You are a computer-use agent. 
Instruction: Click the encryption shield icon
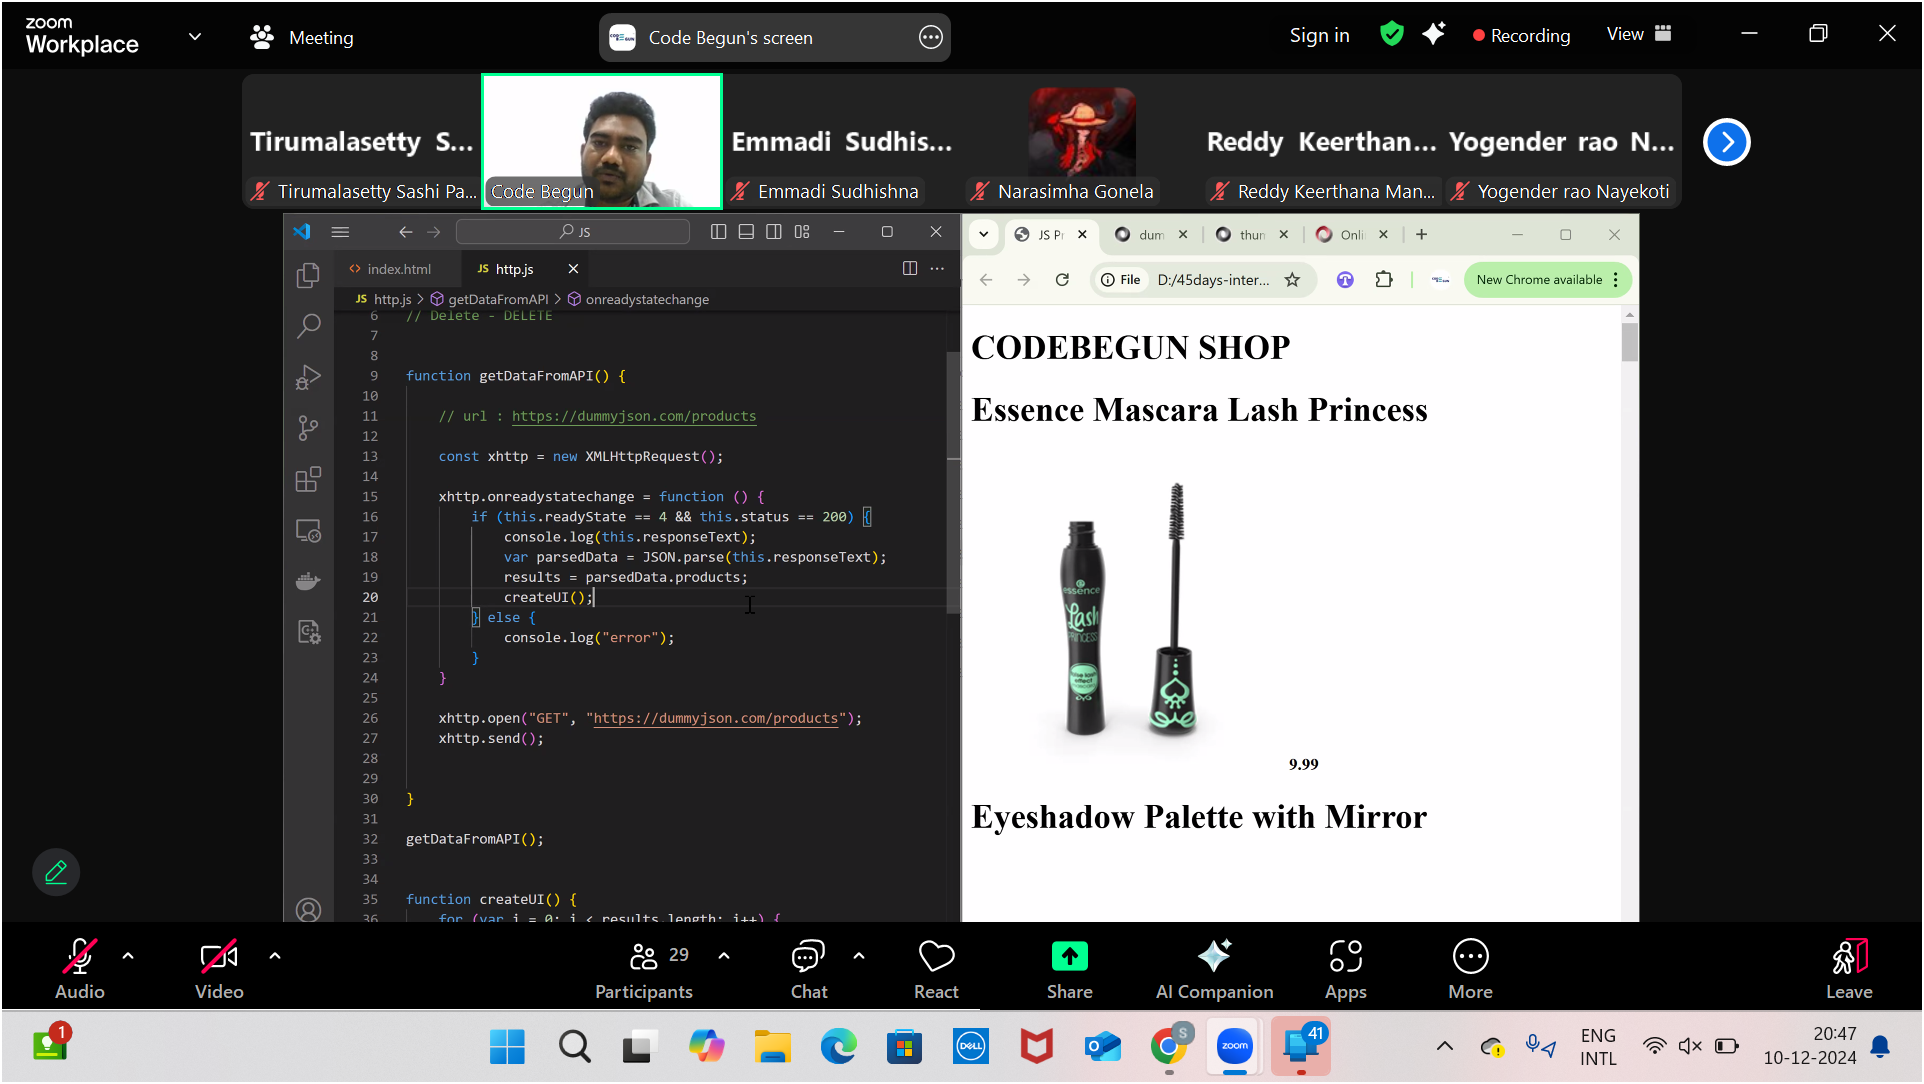click(1391, 34)
